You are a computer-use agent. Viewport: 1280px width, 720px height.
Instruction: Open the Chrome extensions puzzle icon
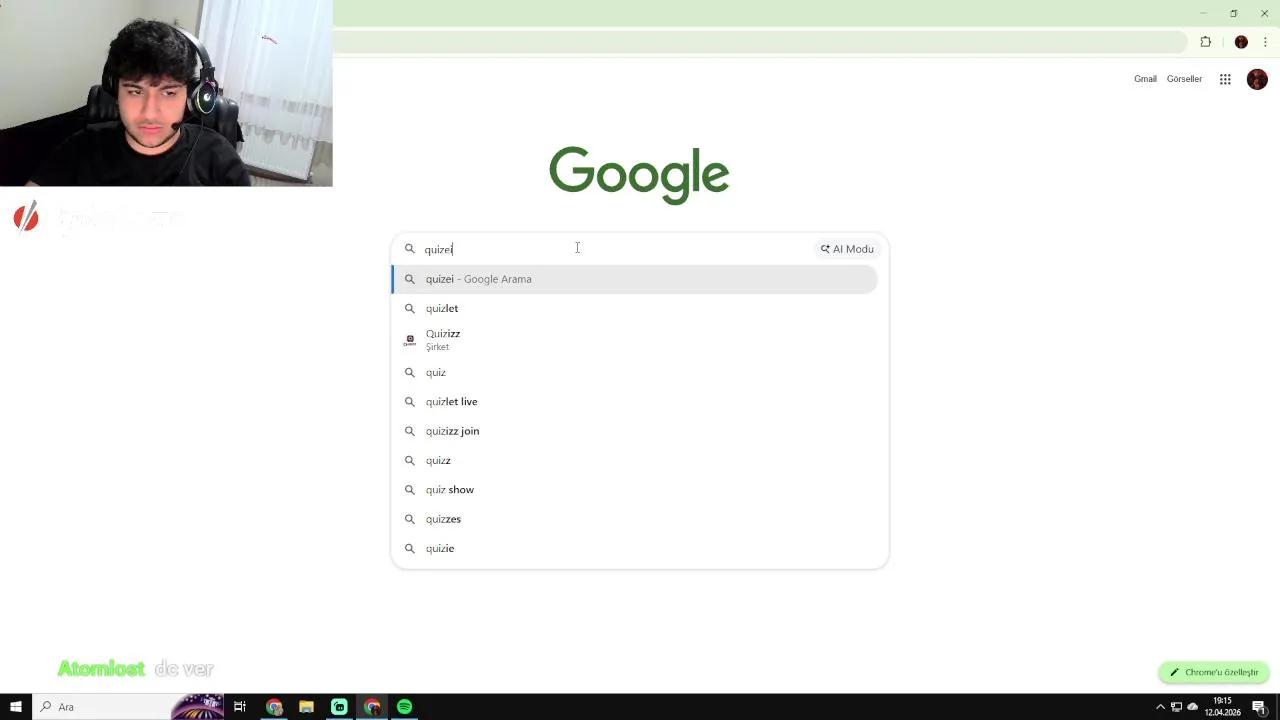click(x=1205, y=42)
